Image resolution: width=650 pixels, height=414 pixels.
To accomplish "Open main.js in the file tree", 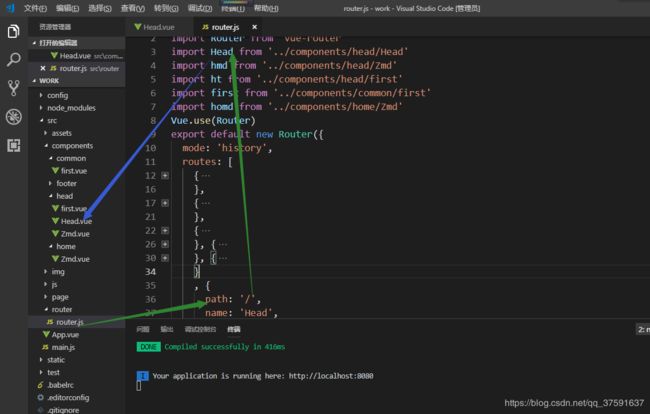I will coord(63,347).
